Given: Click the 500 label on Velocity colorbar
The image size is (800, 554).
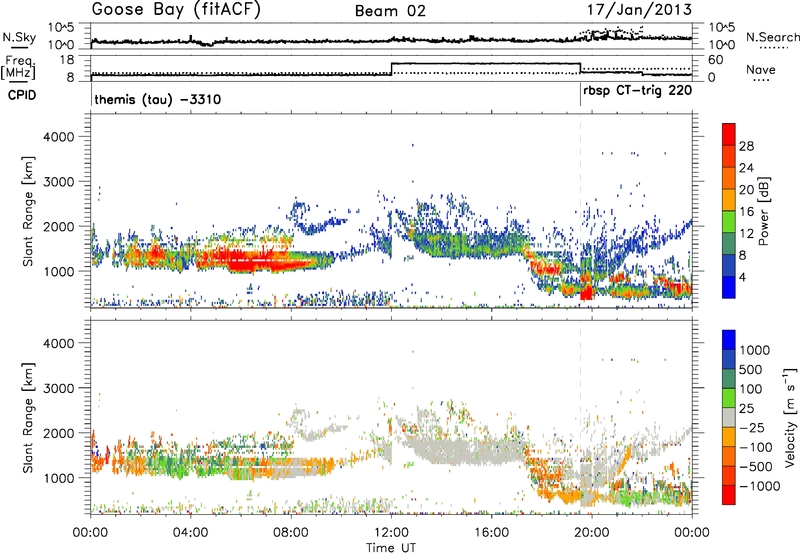Looking at the screenshot, I should [x=751, y=369].
